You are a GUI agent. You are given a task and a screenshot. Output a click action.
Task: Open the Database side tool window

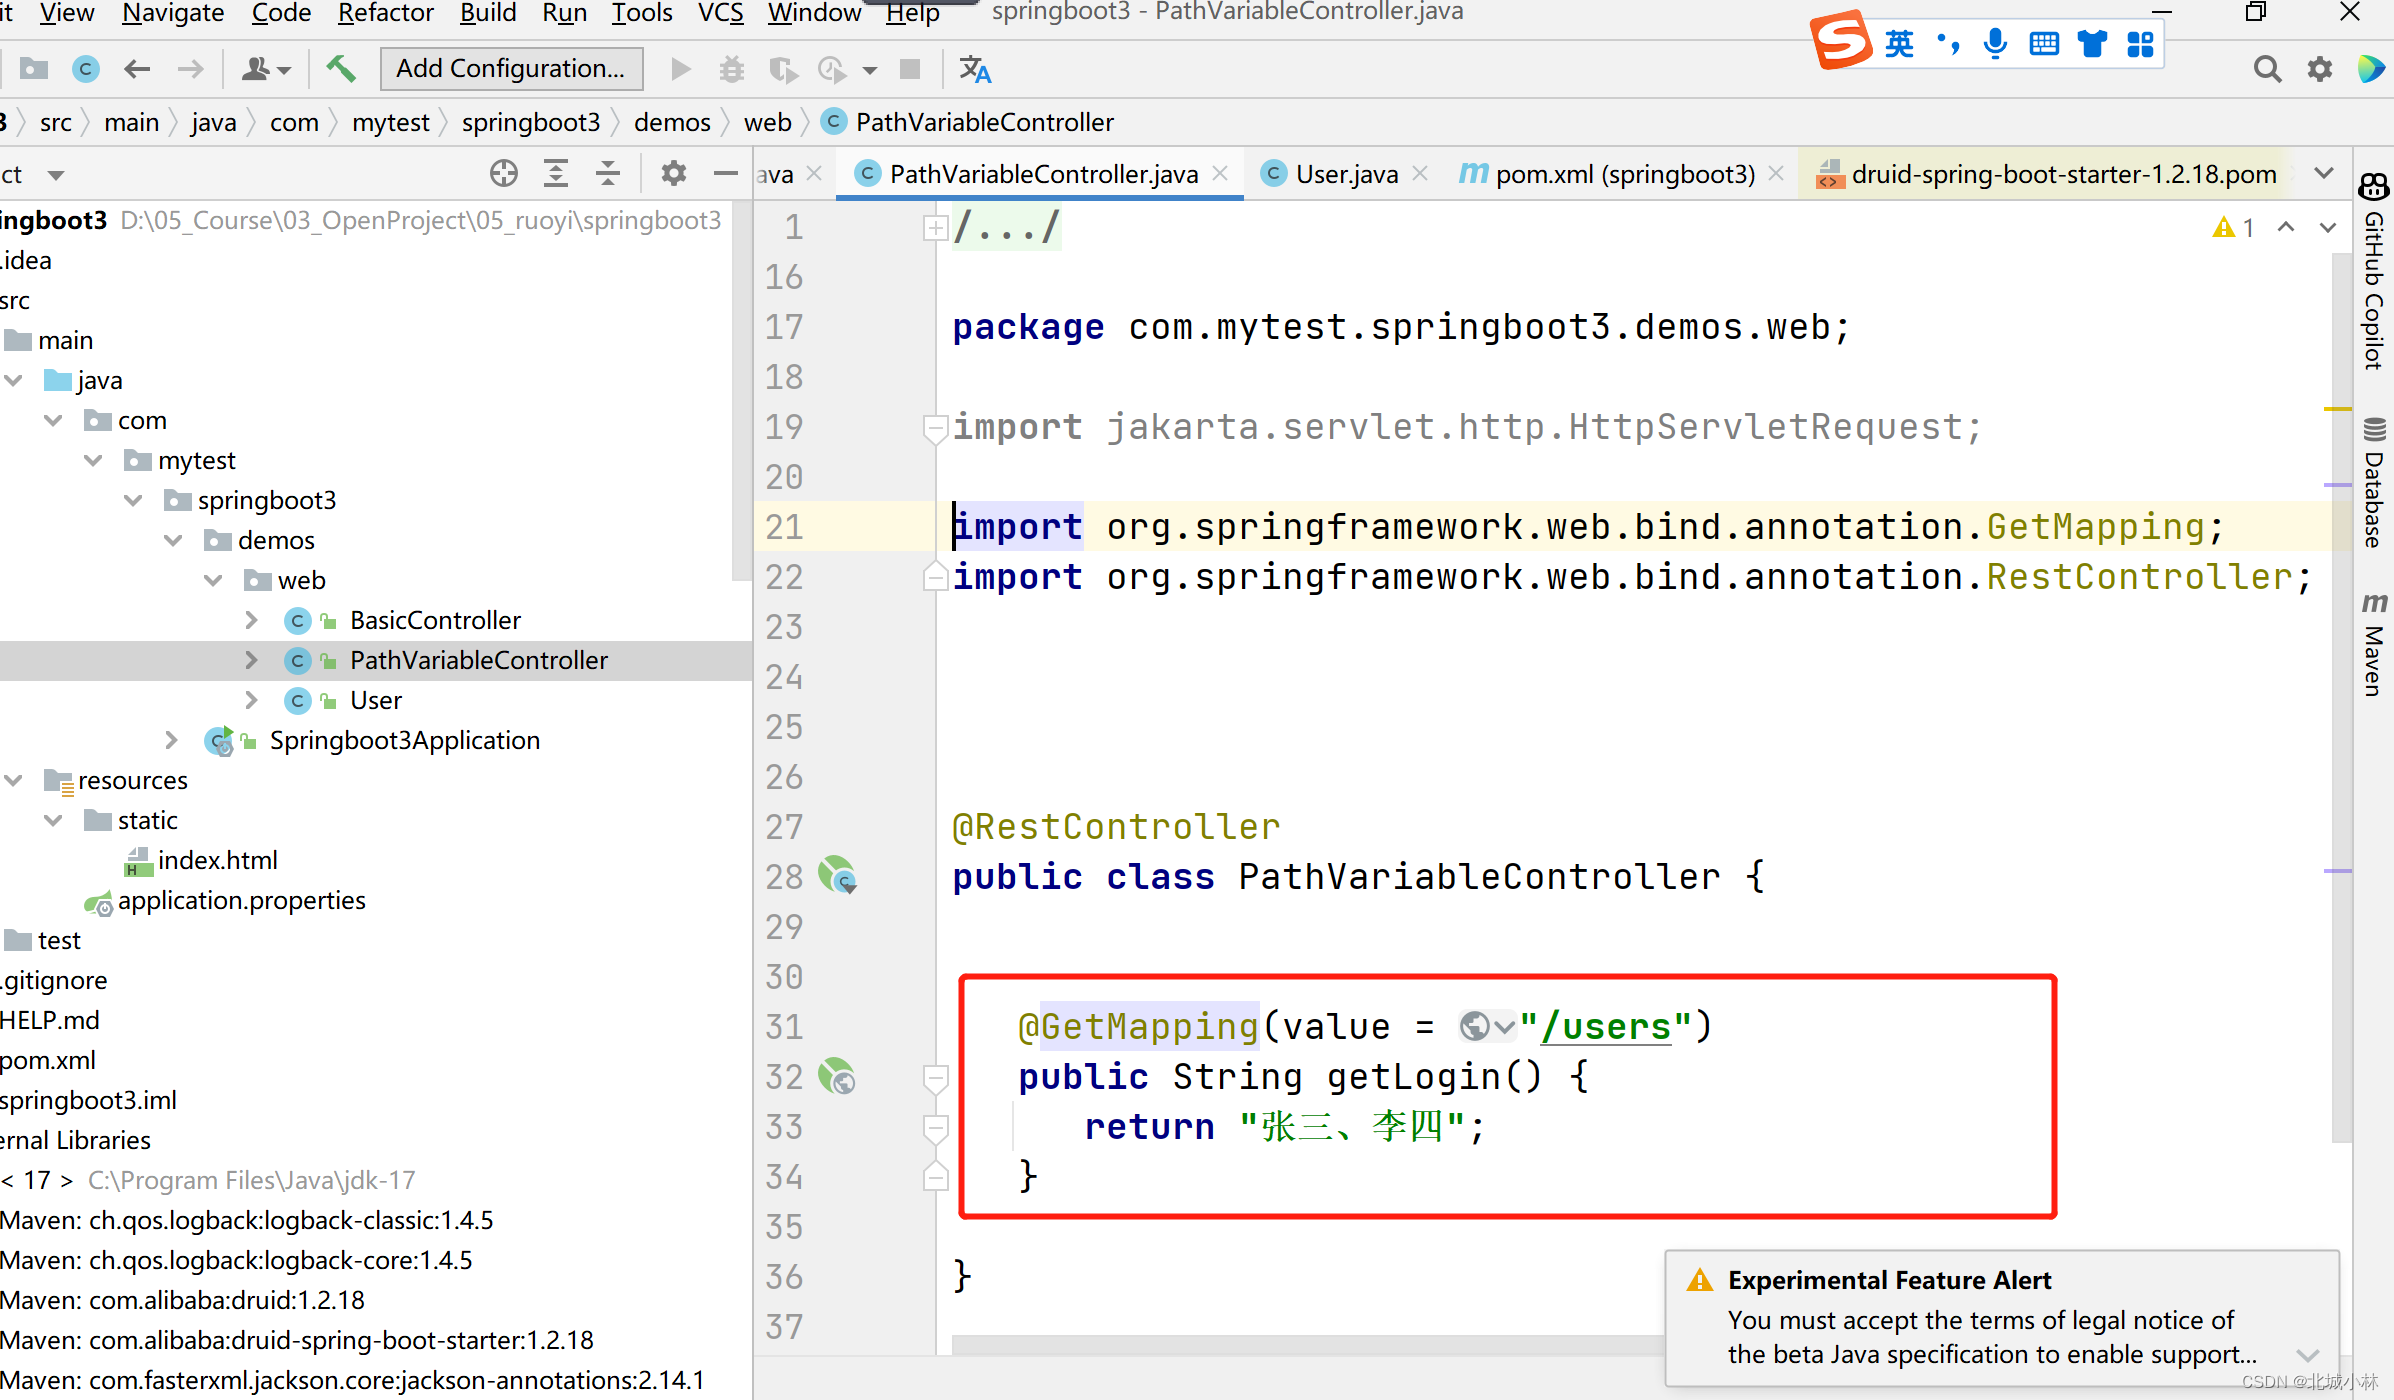2374,482
